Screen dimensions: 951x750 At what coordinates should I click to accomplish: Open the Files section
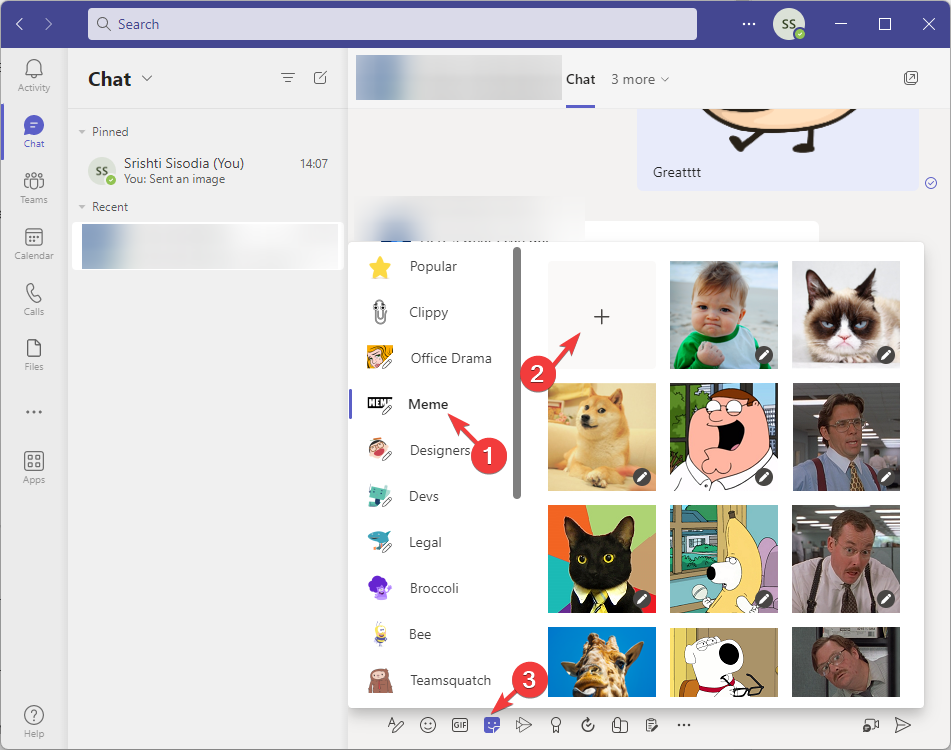coord(34,355)
